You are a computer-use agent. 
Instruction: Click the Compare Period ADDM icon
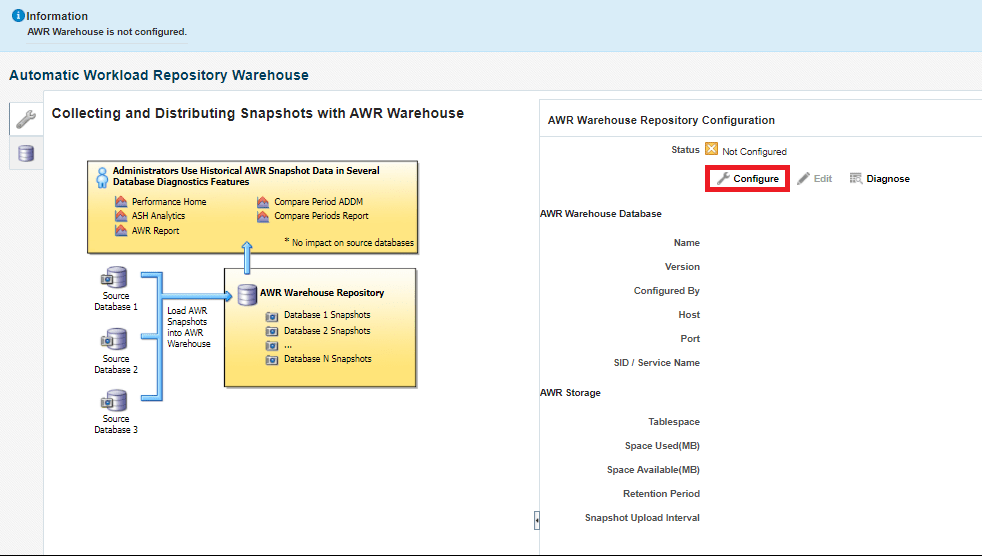point(263,202)
